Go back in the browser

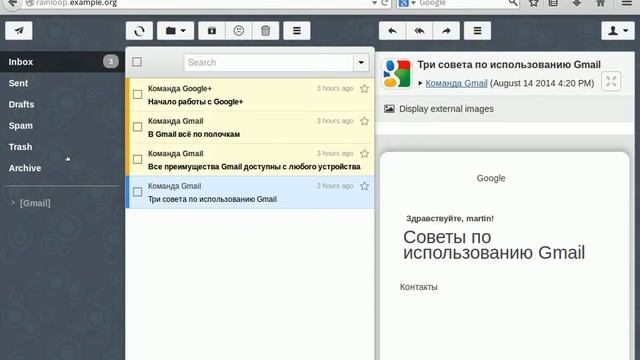13,3
